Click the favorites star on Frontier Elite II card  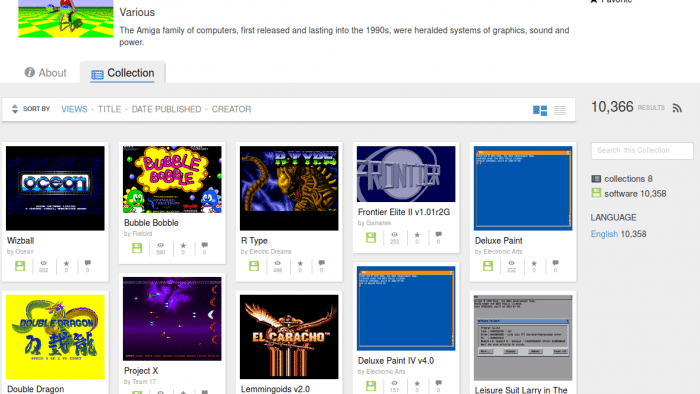[417, 235]
